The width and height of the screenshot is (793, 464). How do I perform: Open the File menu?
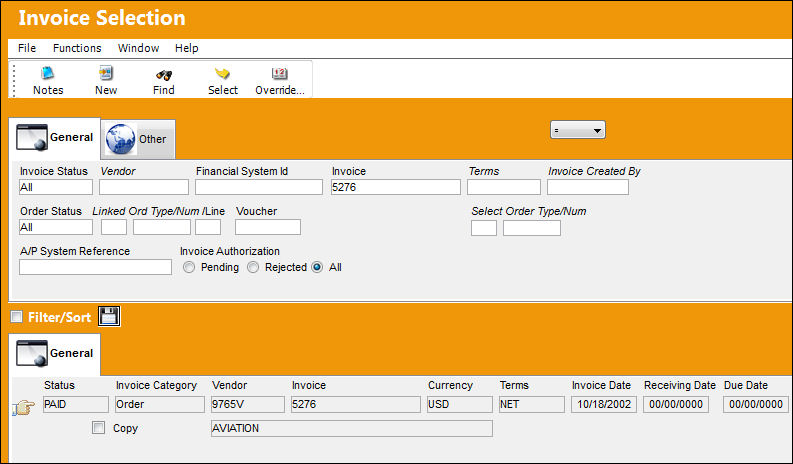pyautogui.click(x=27, y=48)
